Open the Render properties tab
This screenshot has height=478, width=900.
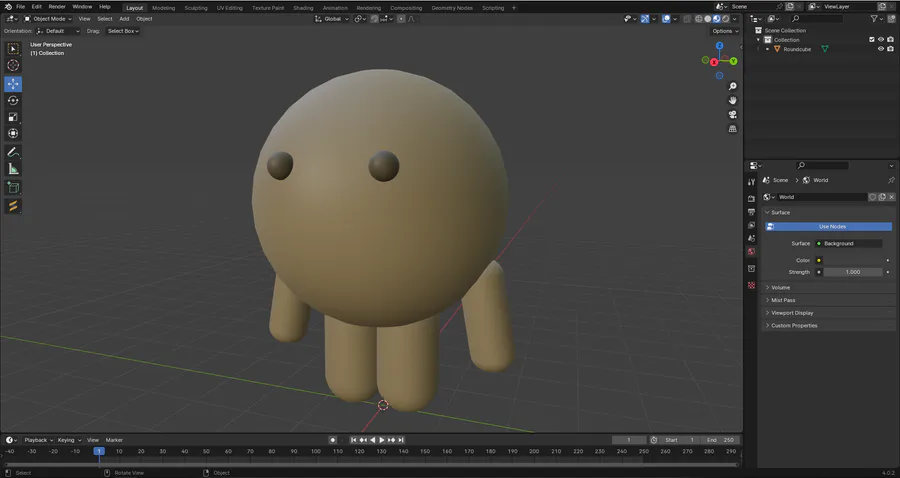coord(751,199)
